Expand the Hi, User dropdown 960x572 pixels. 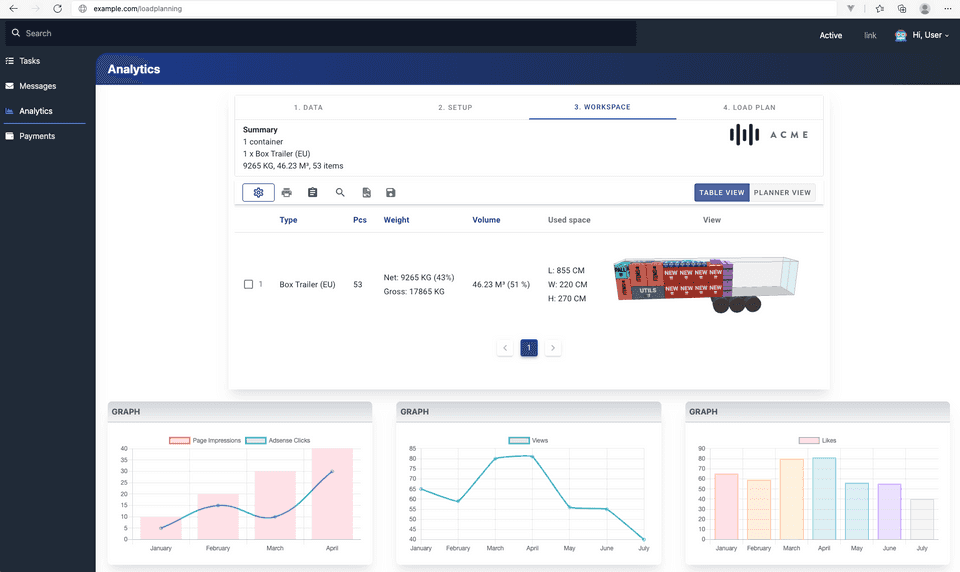[x=931, y=36]
